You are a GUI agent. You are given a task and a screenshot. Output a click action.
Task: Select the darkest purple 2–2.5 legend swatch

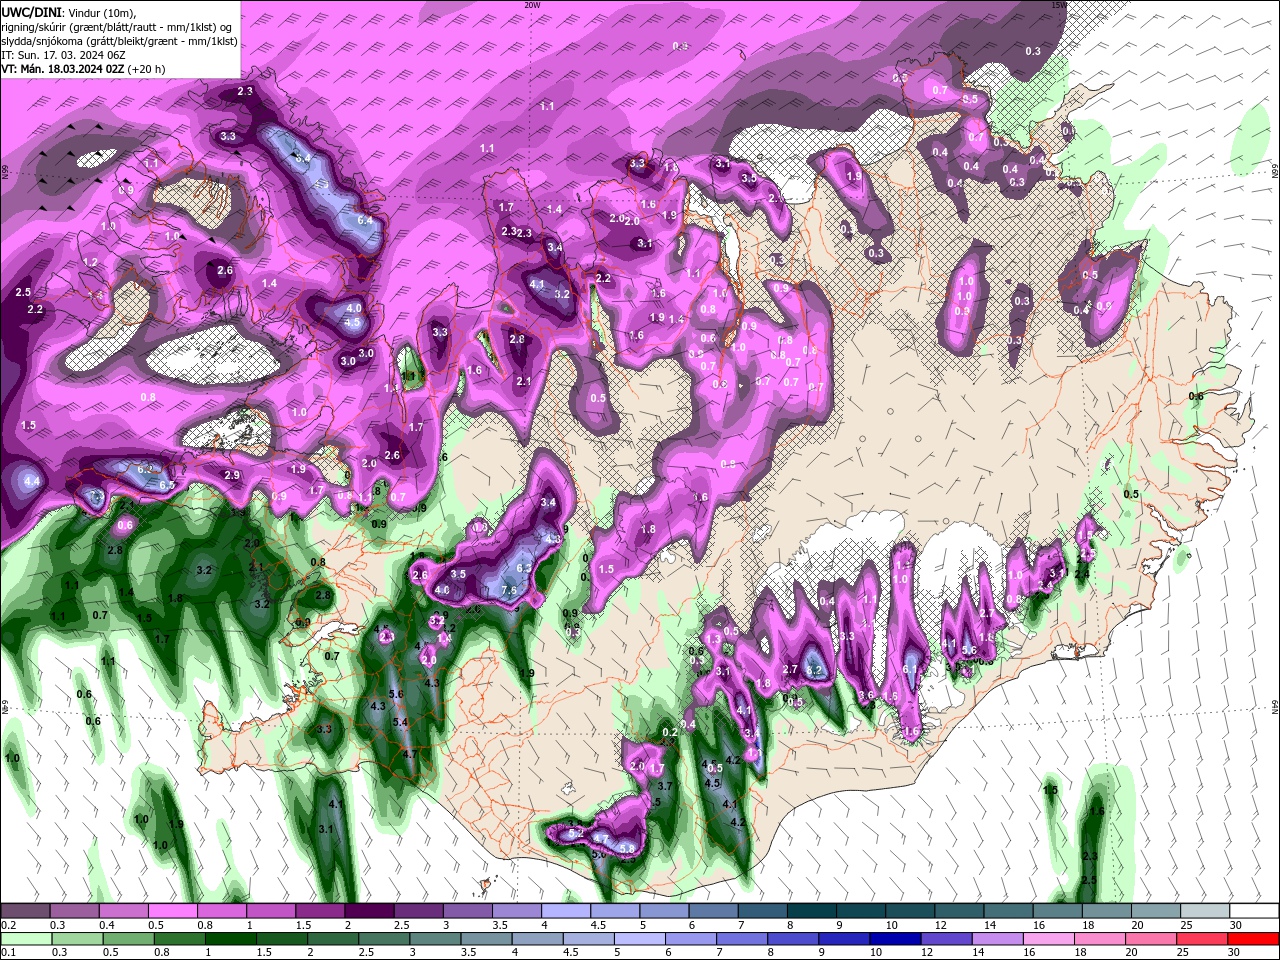(369, 911)
